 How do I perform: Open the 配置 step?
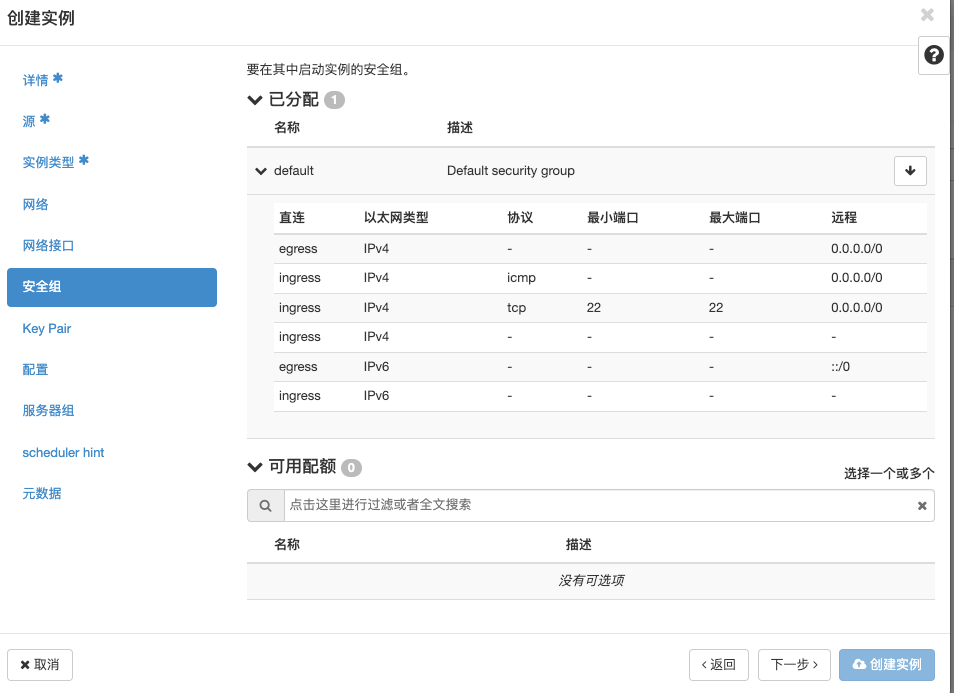coord(35,369)
